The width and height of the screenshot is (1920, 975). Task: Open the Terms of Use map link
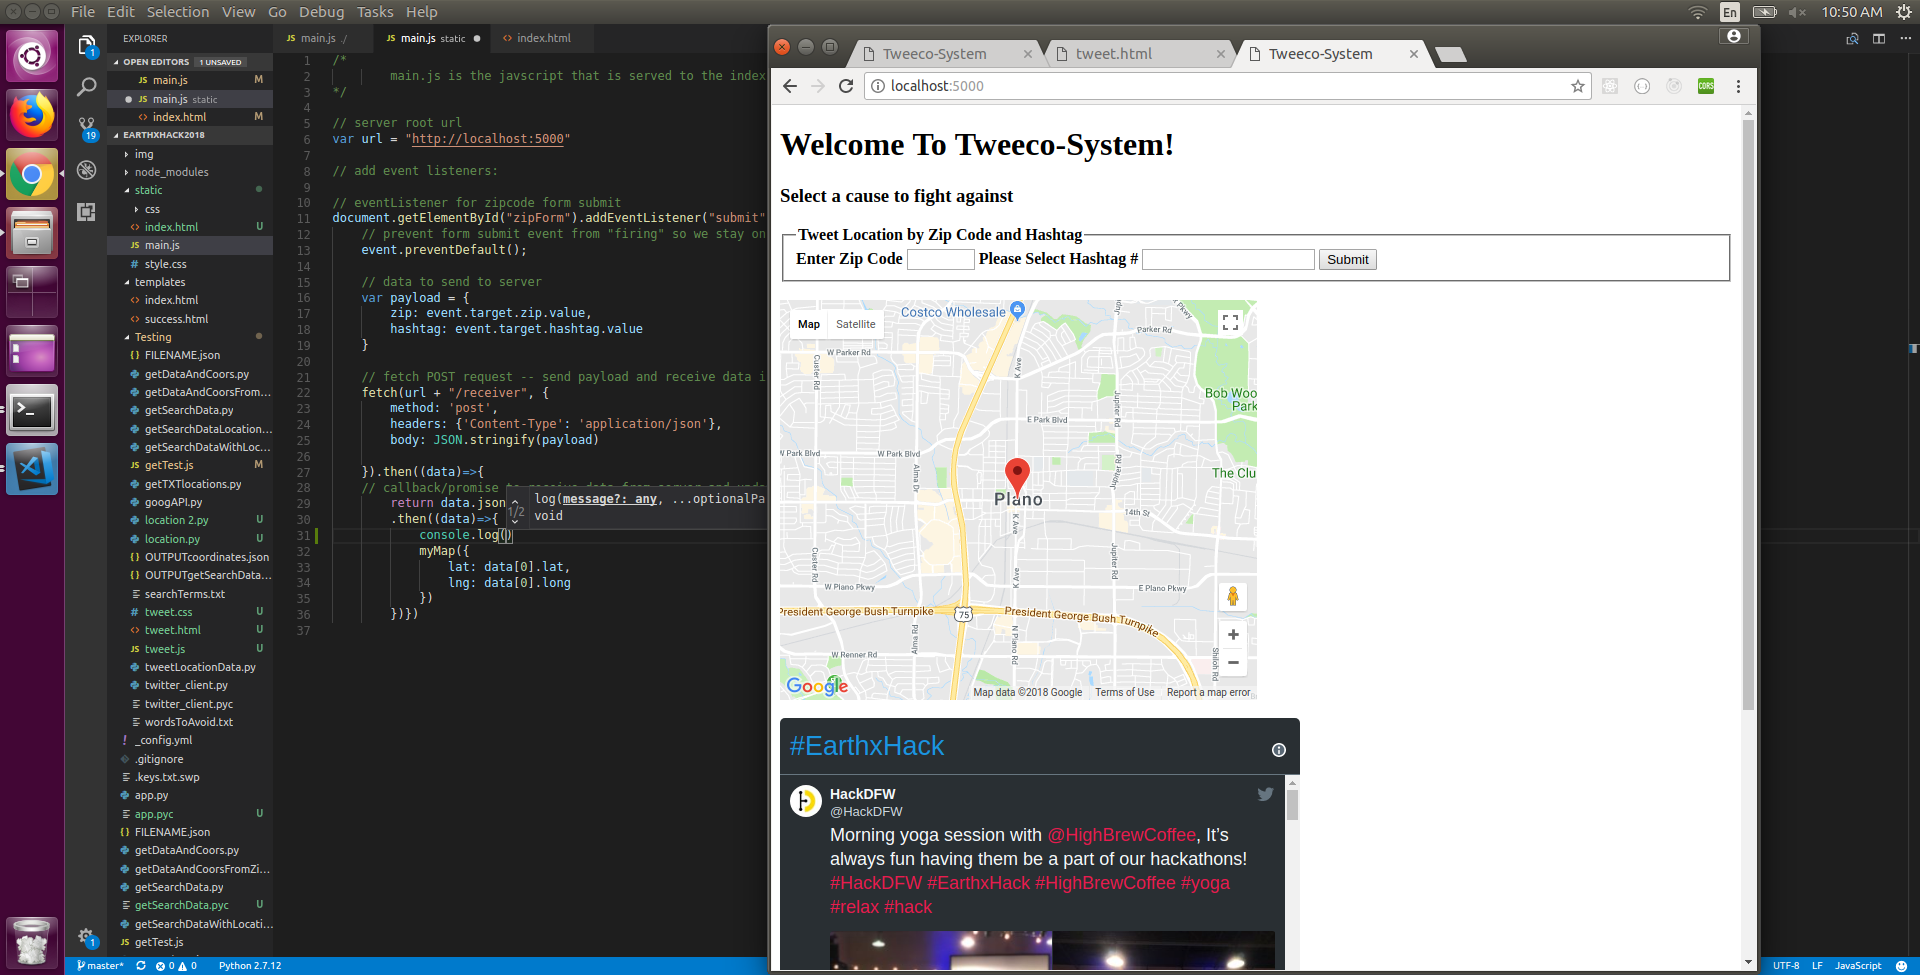1124,692
